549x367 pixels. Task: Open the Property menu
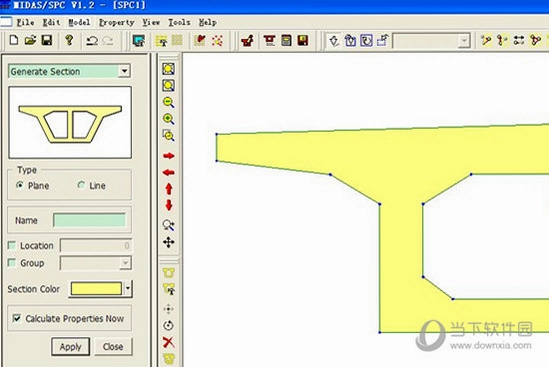tap(117, 22)
